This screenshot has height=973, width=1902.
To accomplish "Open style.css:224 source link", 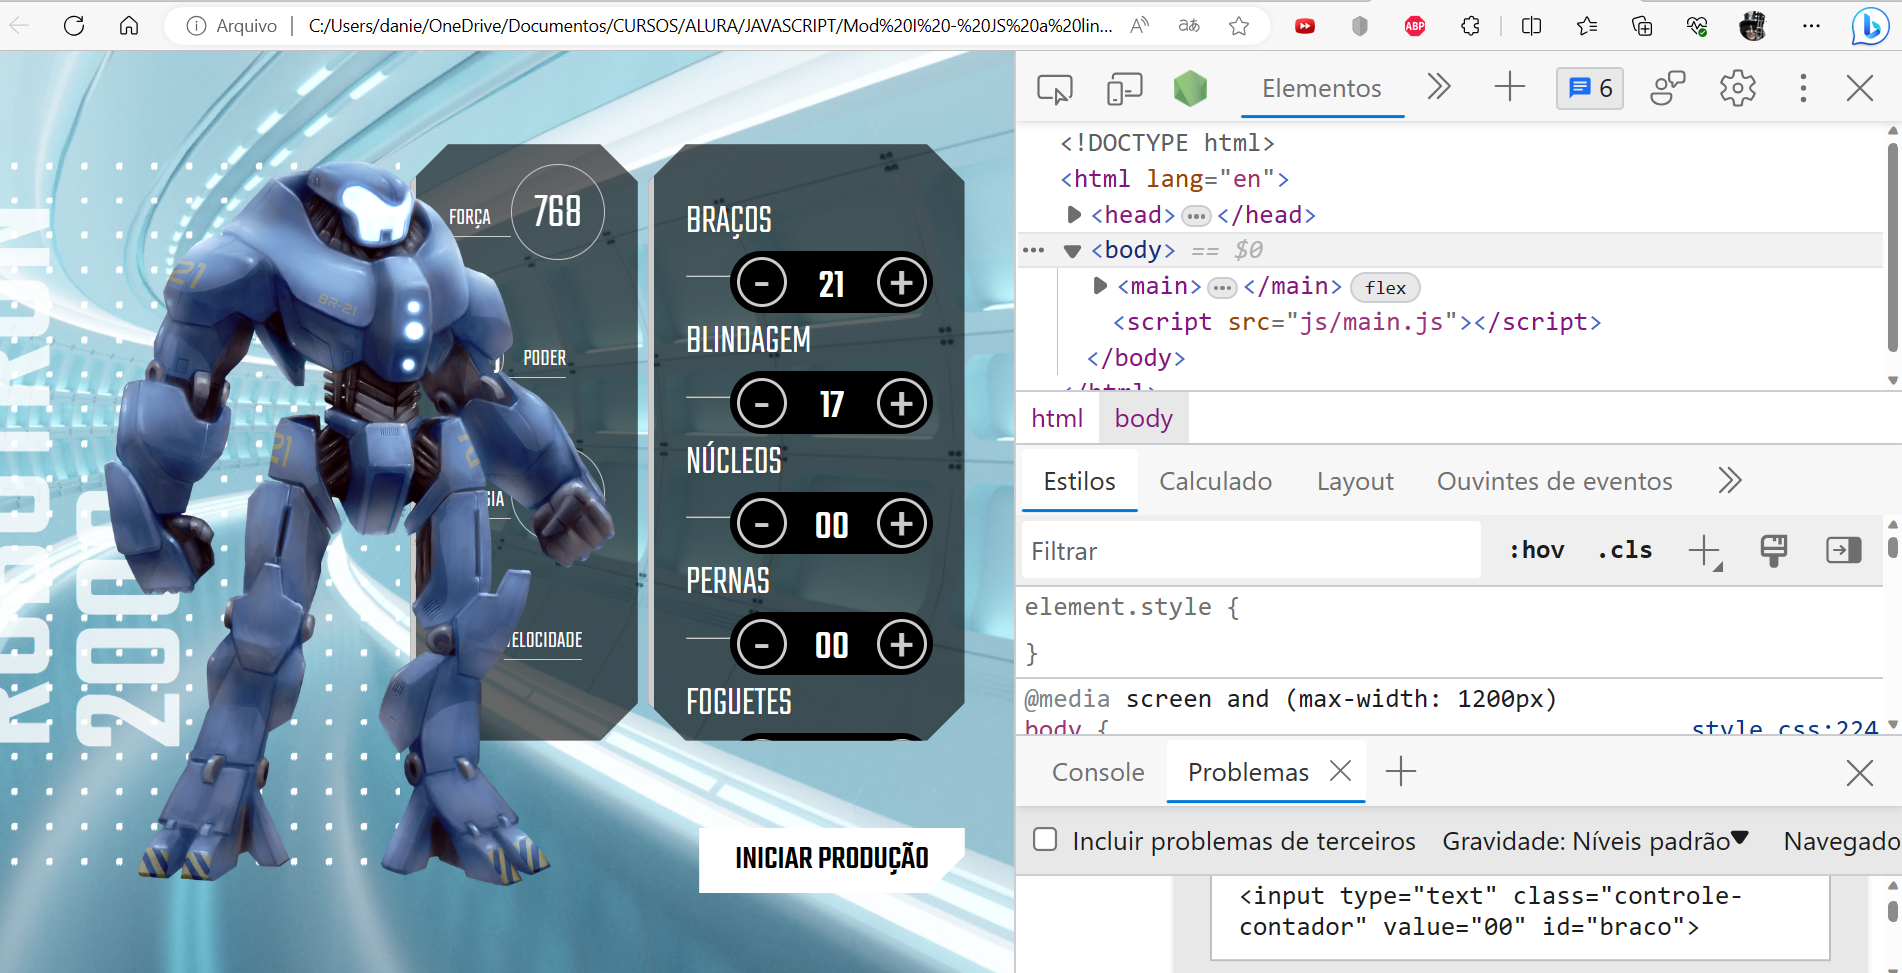I will pyautogui.click(x=1784, y=728).
